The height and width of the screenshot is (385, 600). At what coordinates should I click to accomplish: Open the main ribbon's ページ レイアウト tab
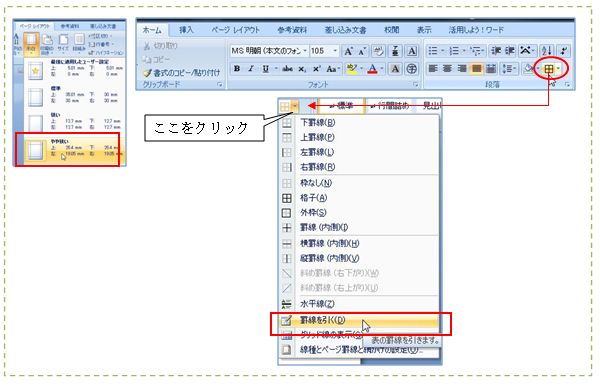point(235,30)
